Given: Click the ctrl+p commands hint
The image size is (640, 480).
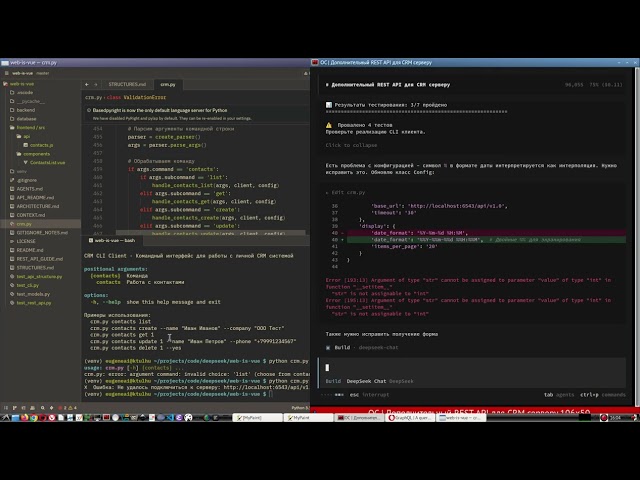Looking at the screenshot, I should (x=603, y=395).
